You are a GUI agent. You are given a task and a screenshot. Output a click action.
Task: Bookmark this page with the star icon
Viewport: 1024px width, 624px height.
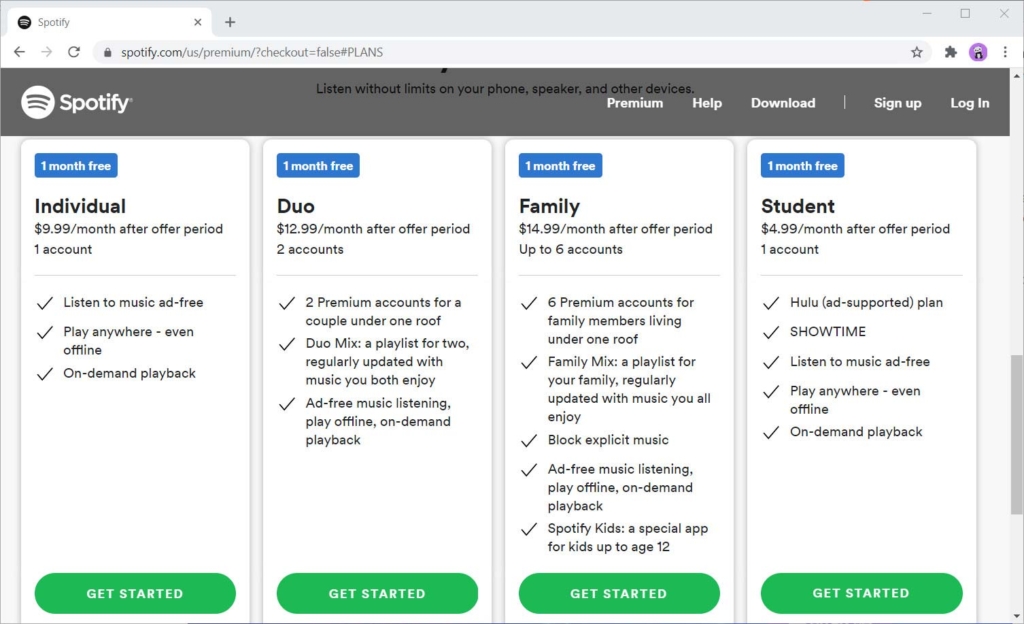(917, 52)
